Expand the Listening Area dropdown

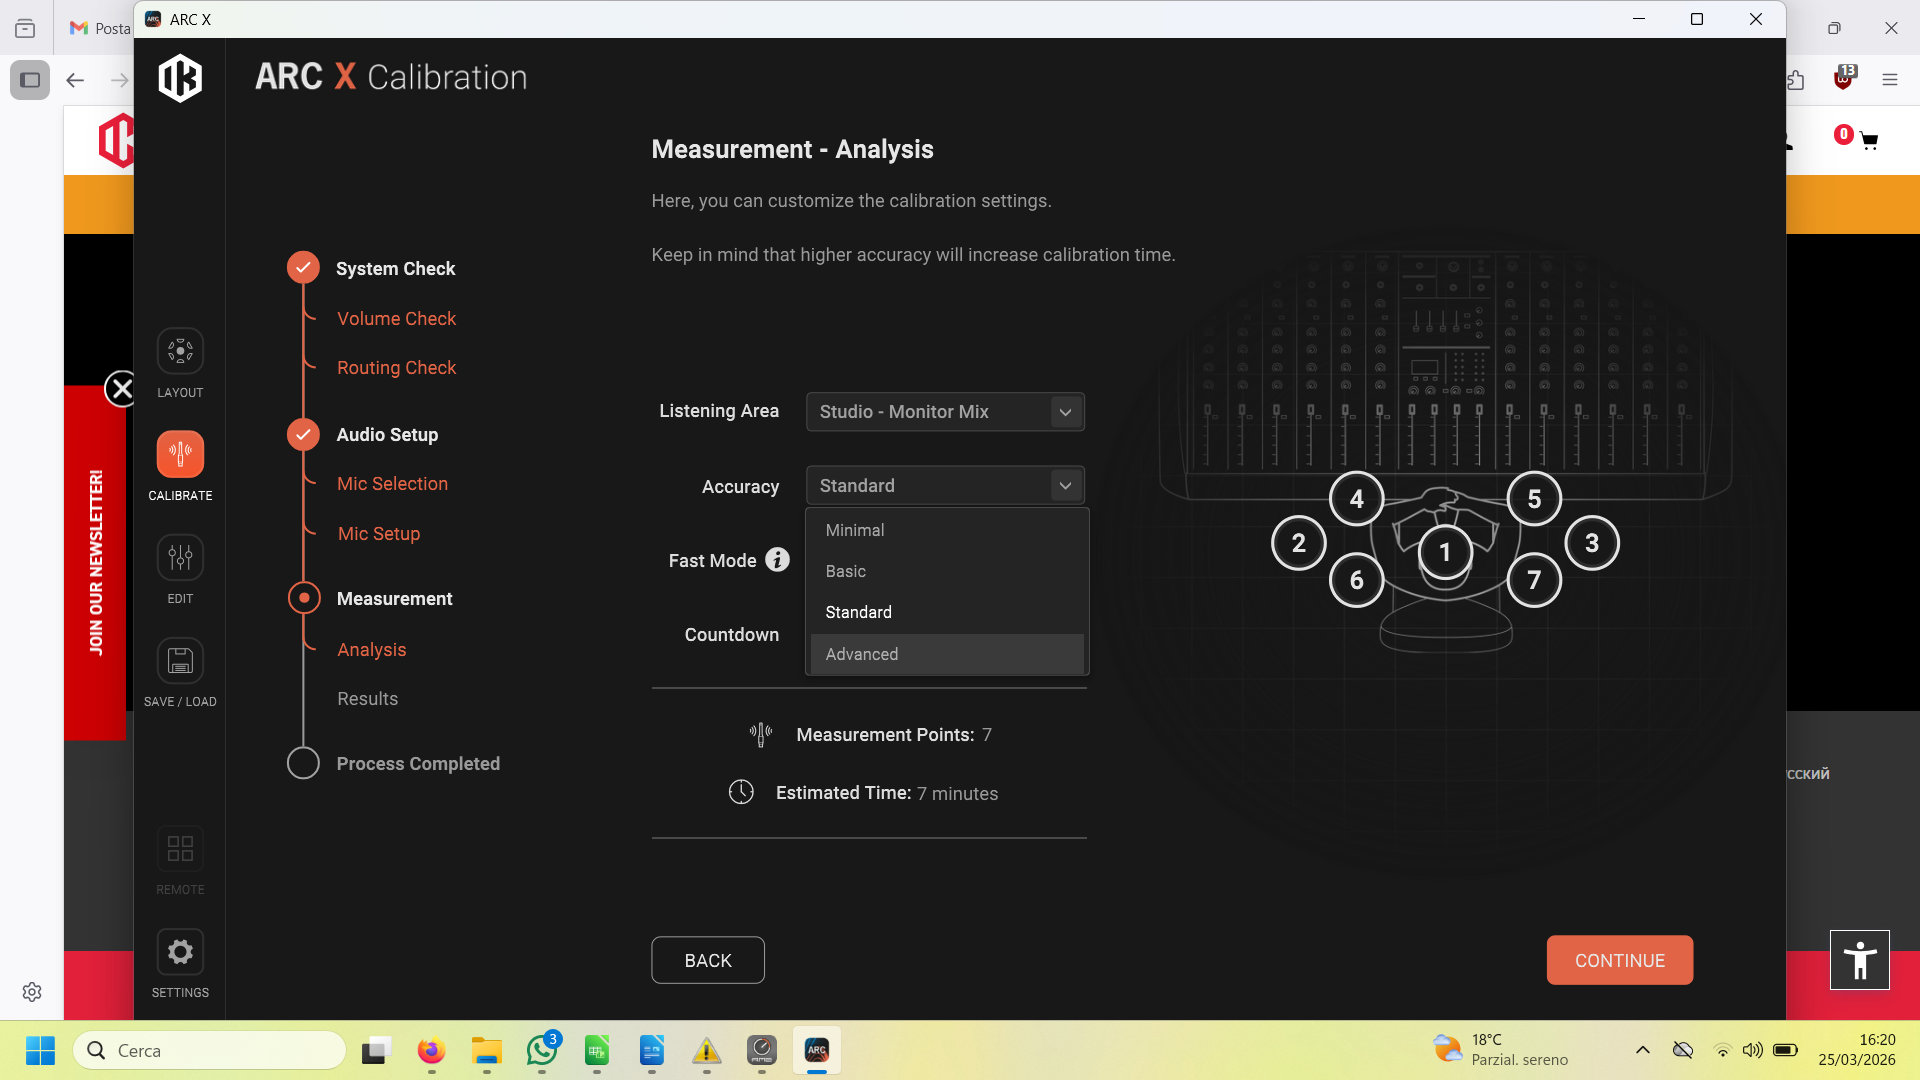coord(945,412)
